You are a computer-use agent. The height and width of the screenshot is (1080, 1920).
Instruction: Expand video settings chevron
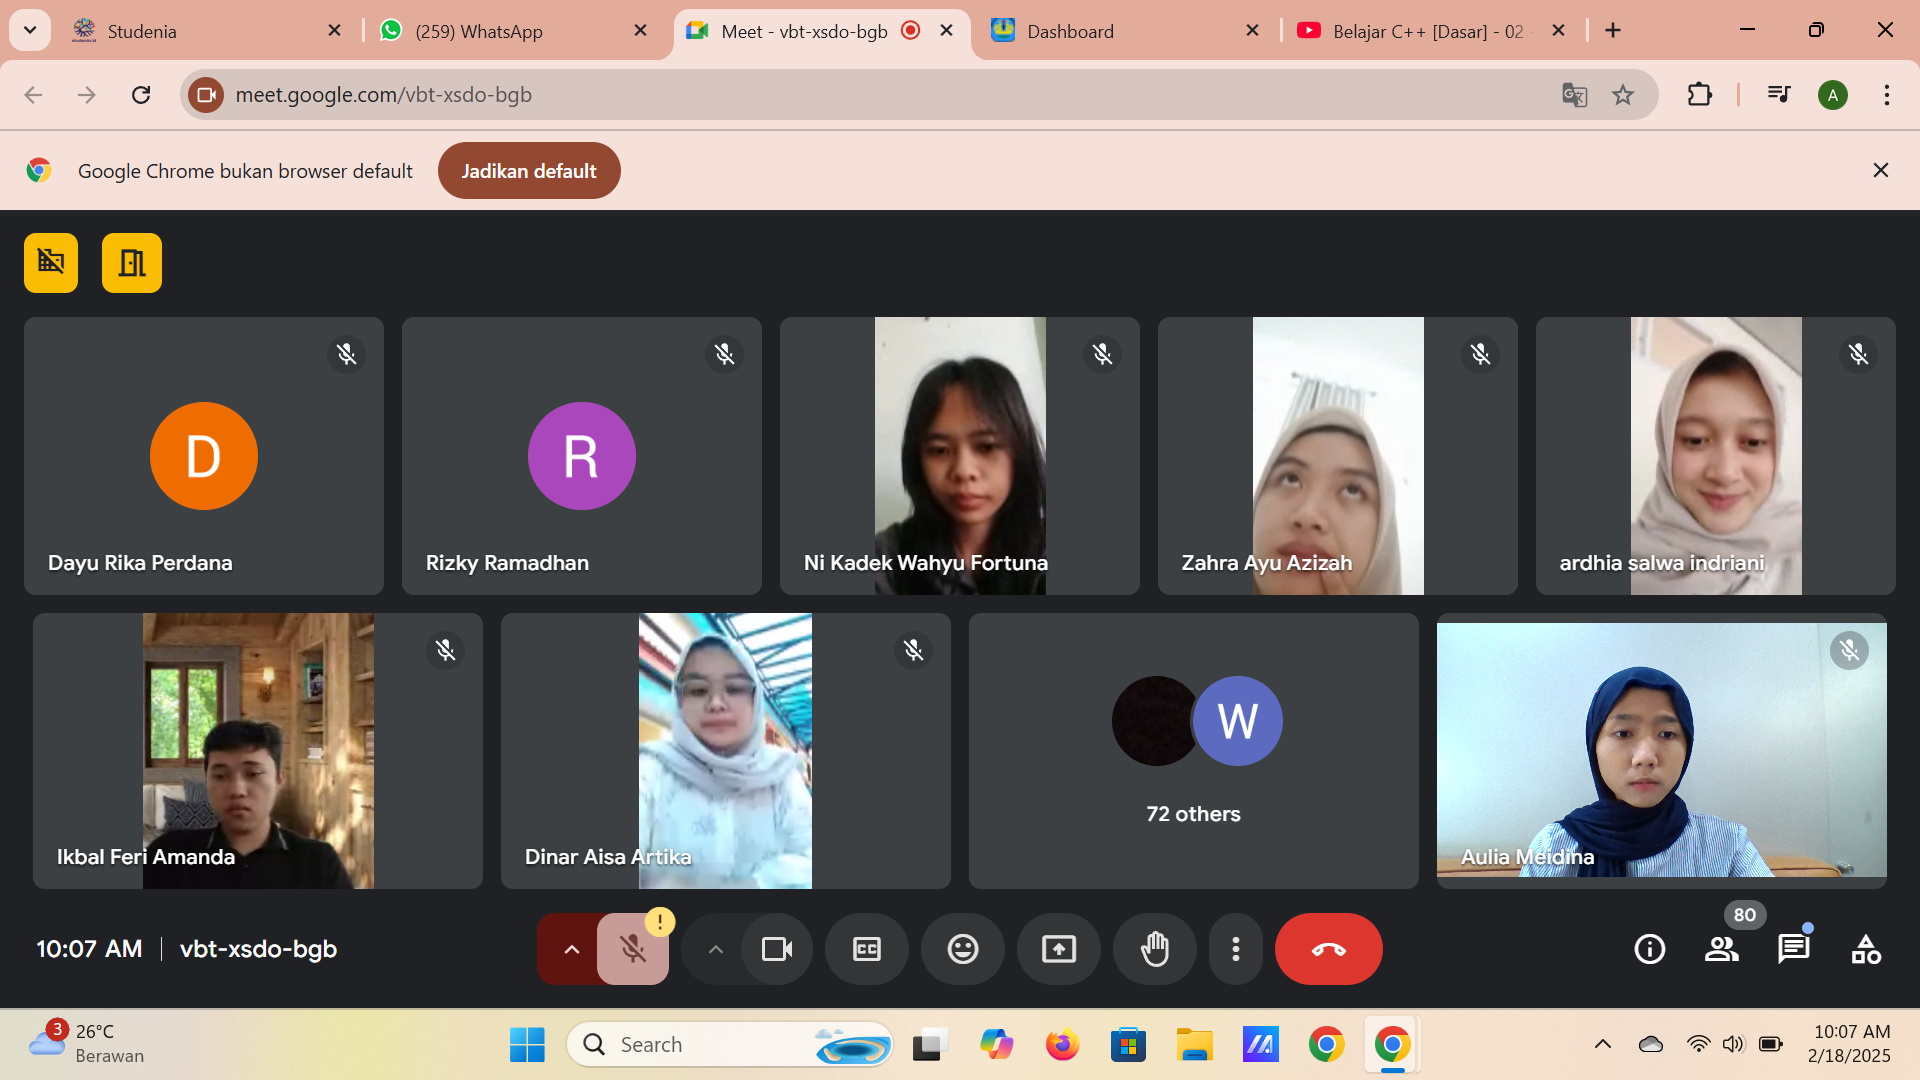point(715,949)
